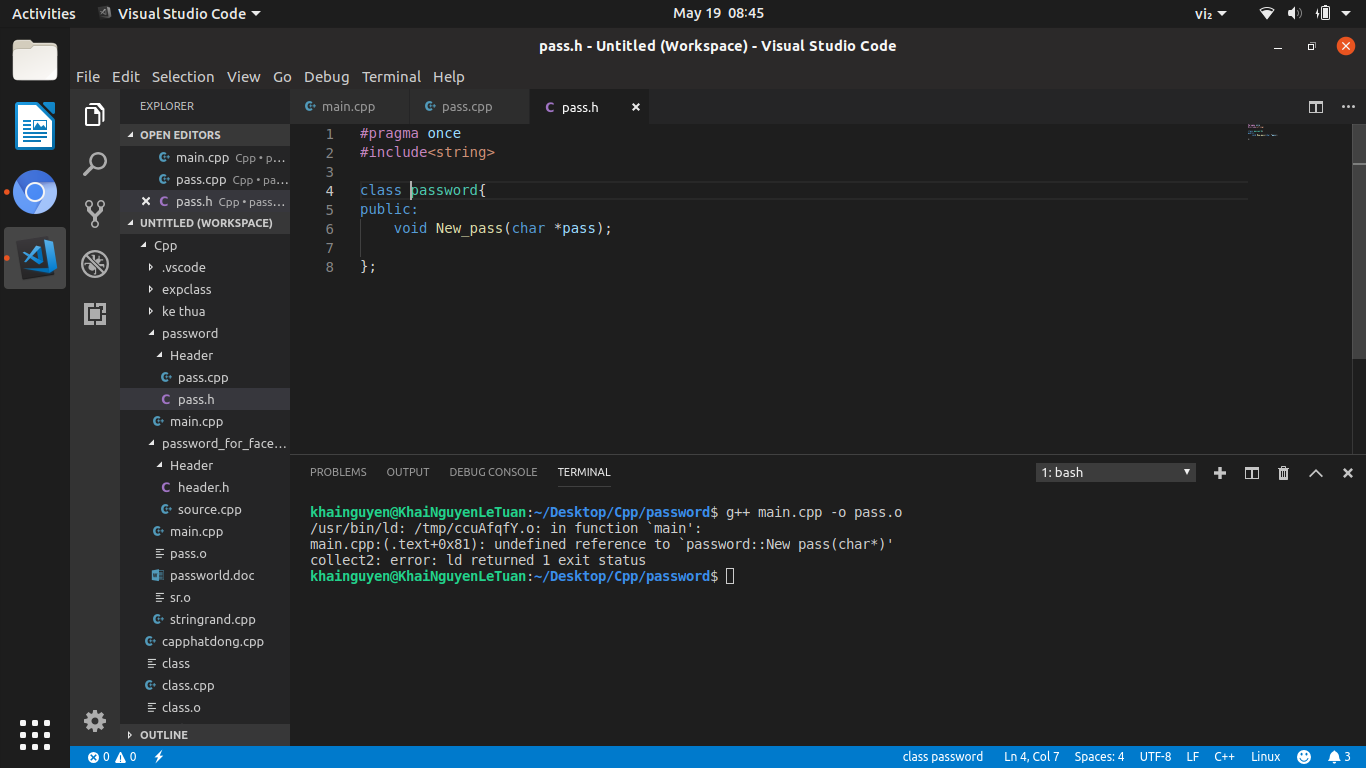Image resolution: width=1366 pixels, height=768 pixels.
Task: Toggle the Explorer view icon
Action: [x=95, y=115]
